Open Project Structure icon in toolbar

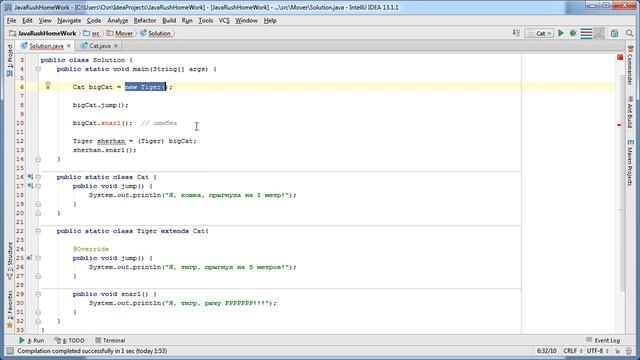614,33
